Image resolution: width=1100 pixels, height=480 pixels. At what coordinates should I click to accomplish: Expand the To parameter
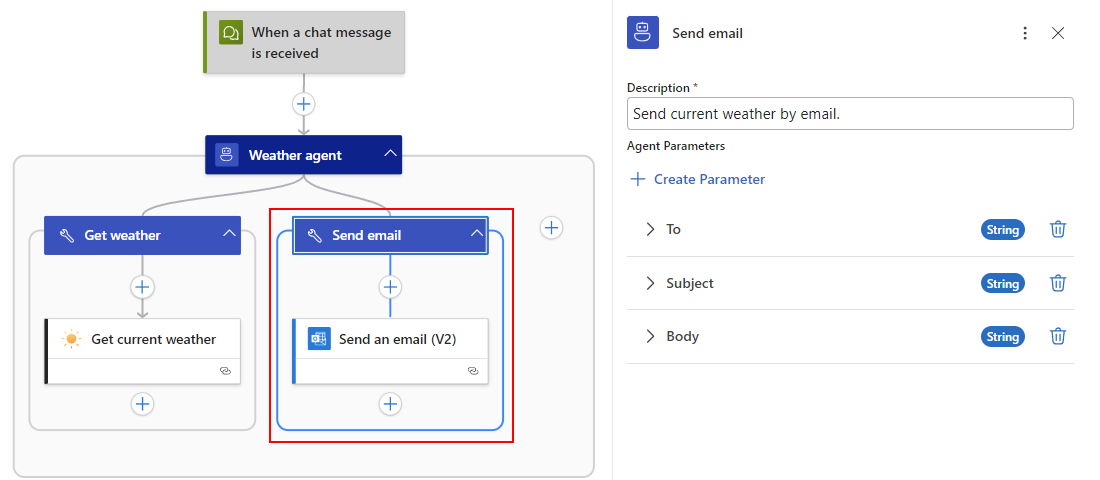pyautogui.click(x=650, y=229)
